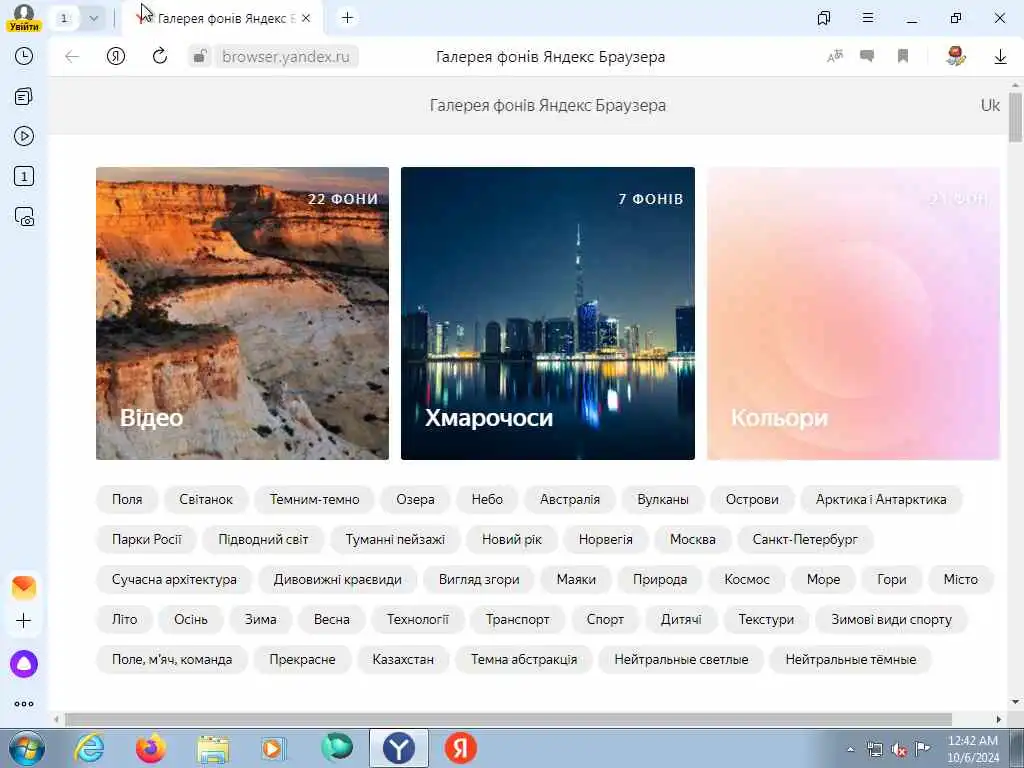Choose the Темним-темно tag
Image resolution: width=1024 pixels, height=768 pixels.
(315, 500)
